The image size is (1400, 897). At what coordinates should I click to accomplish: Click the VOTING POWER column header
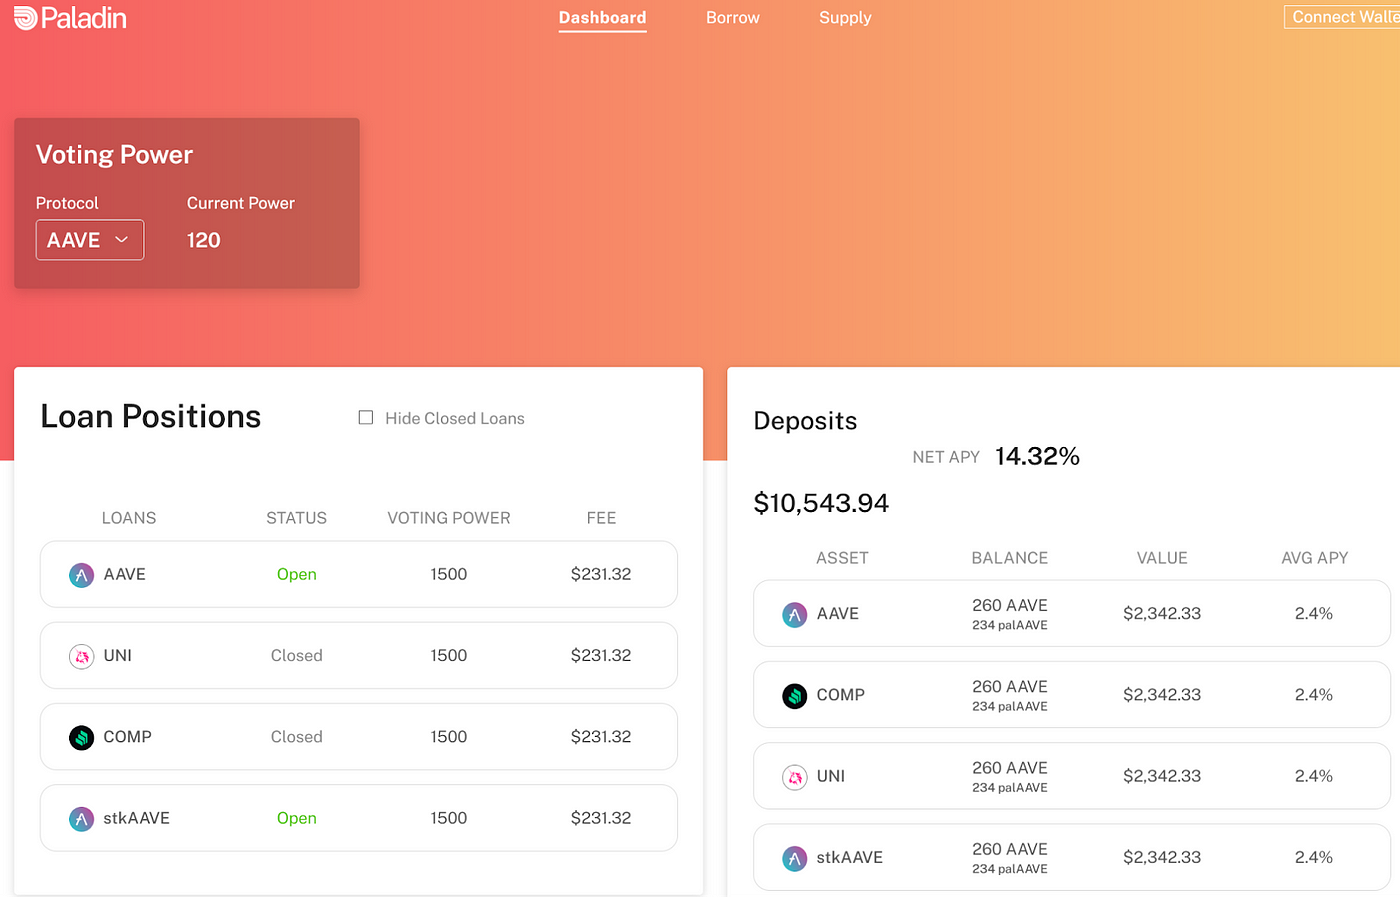[449, 518]
